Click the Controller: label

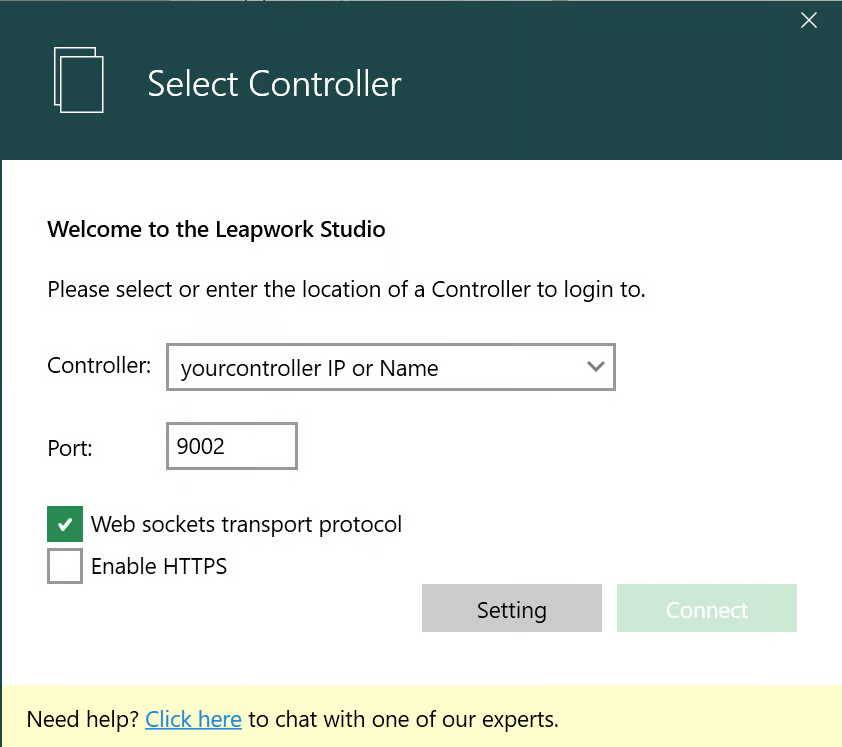coord(99,365)
